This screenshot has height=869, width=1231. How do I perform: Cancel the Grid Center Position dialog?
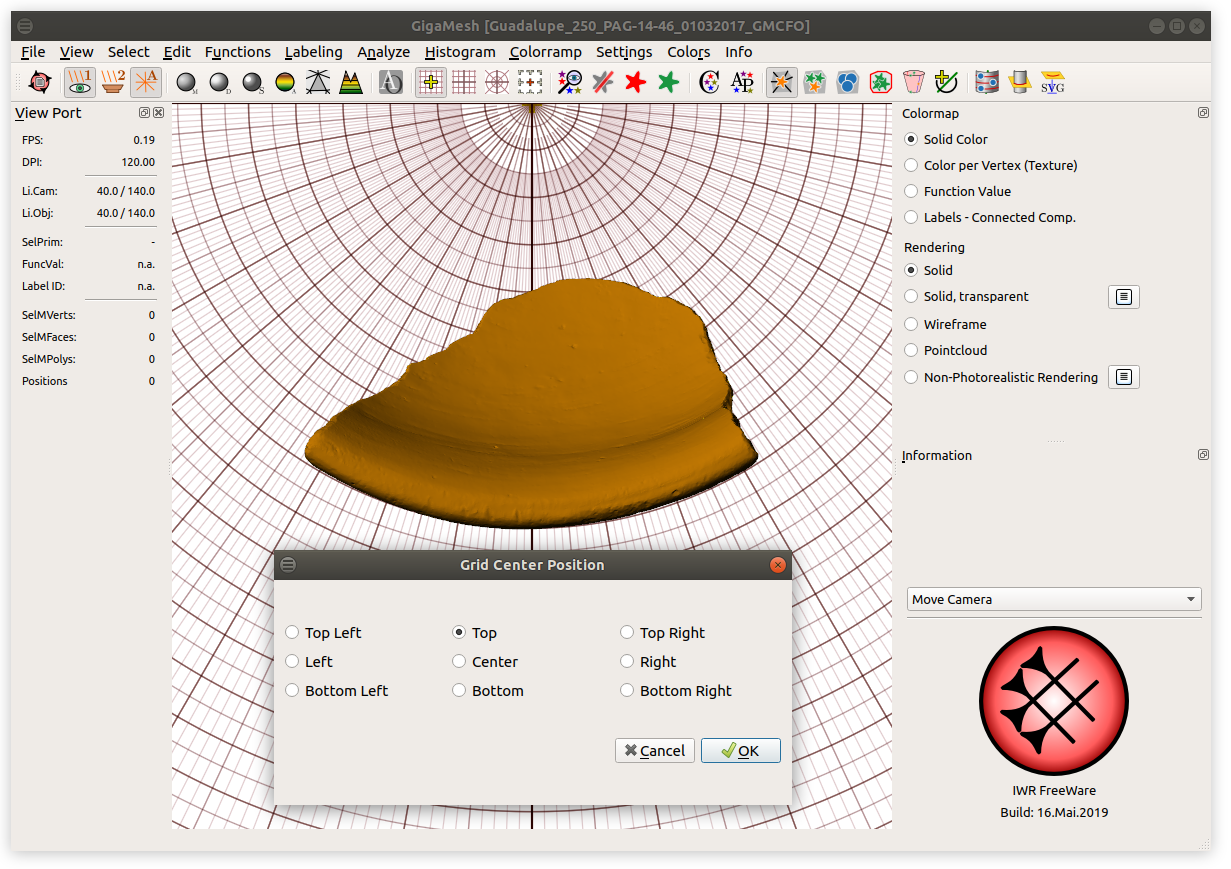click(654, 751)
